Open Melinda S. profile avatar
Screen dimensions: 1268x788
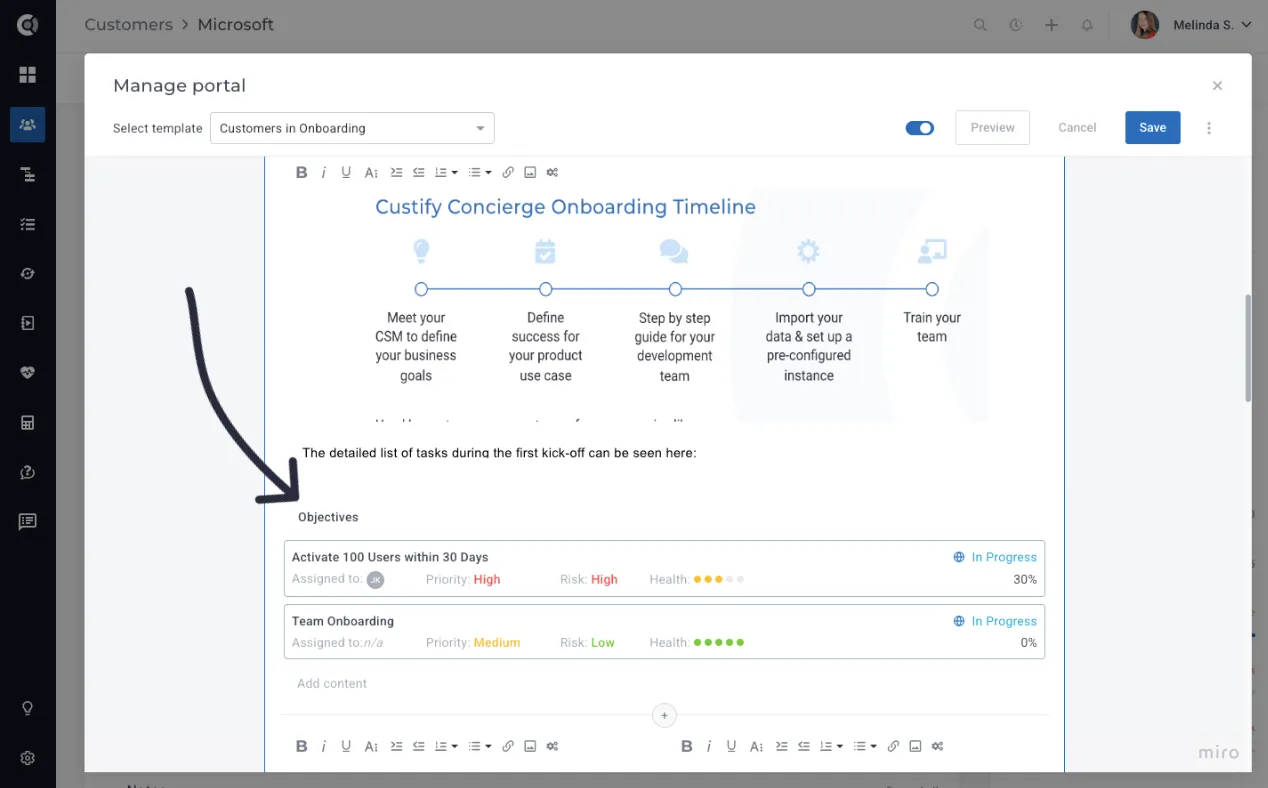pos(1145,25)
